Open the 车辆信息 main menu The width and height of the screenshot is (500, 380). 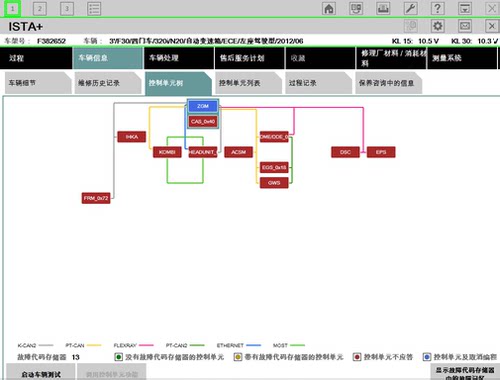tap(108, 58)
